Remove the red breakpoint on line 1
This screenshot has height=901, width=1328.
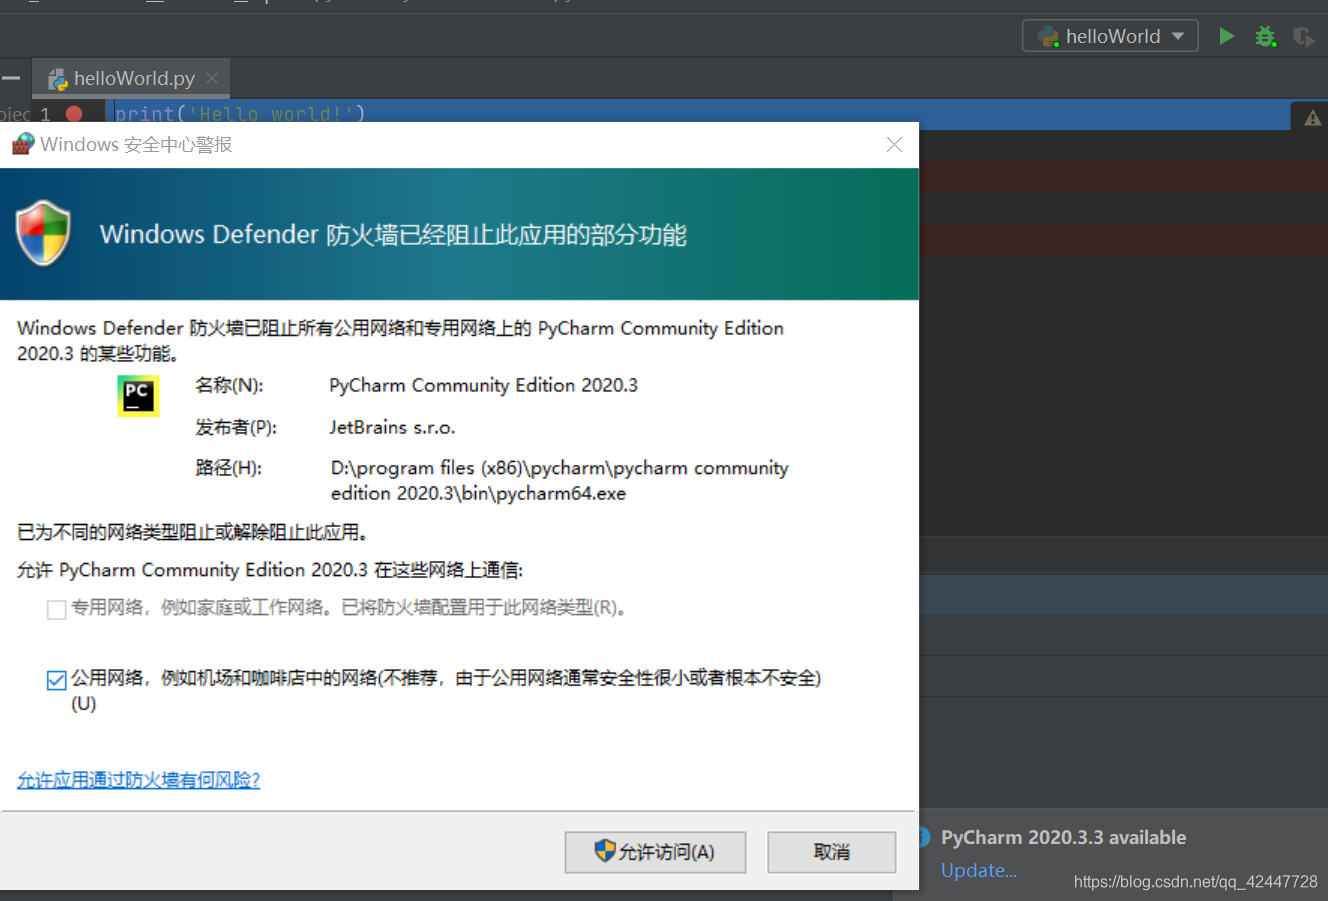point(74,114)
